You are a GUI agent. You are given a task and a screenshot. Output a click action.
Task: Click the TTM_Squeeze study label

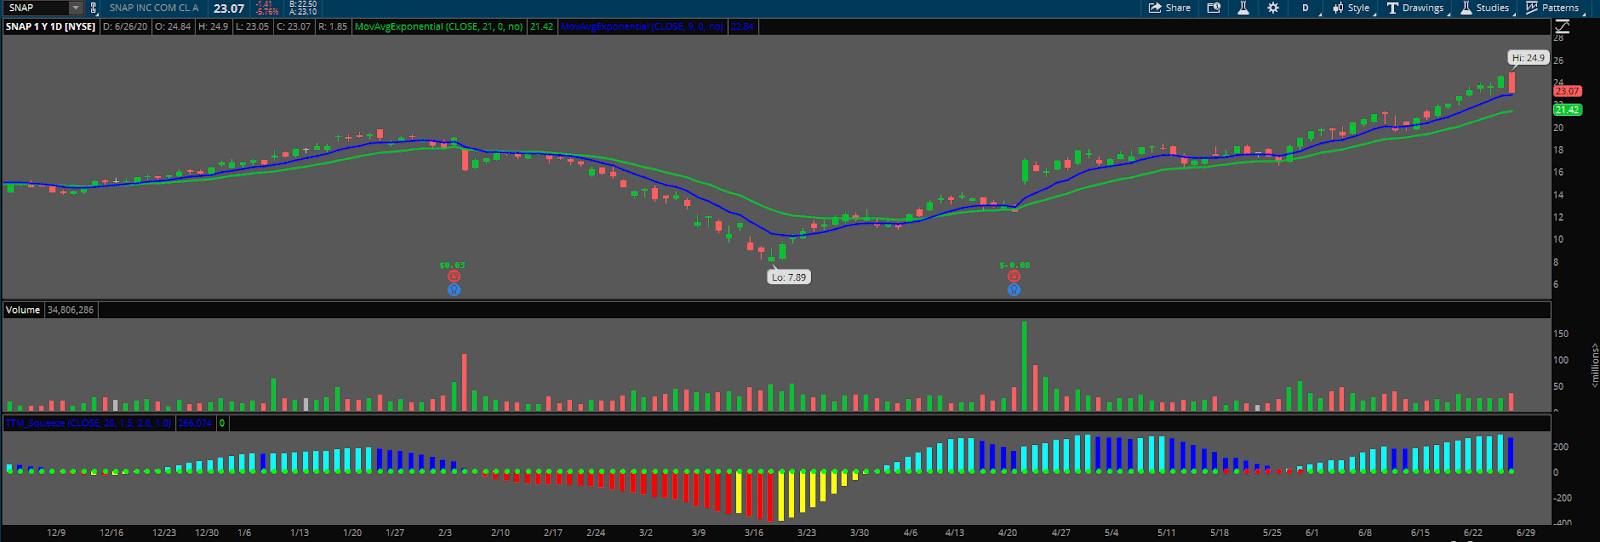tap(89, 423)
